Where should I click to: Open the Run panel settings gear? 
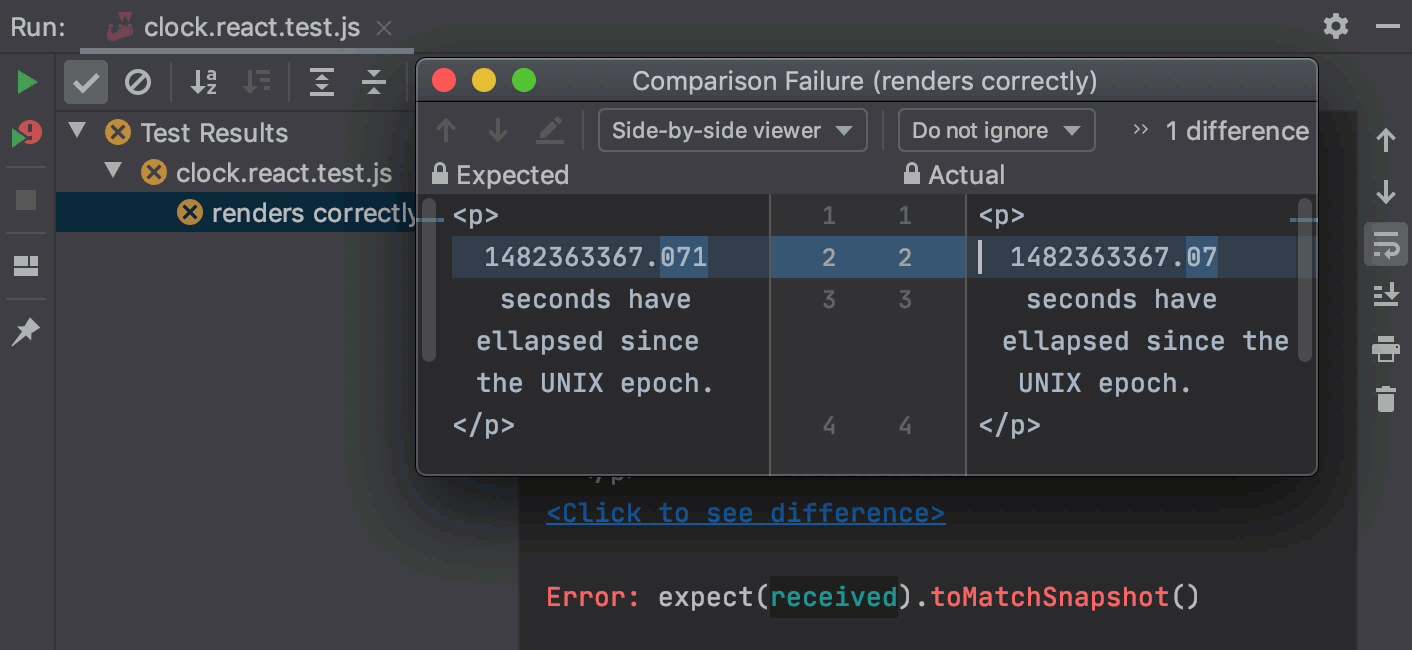1335,27
